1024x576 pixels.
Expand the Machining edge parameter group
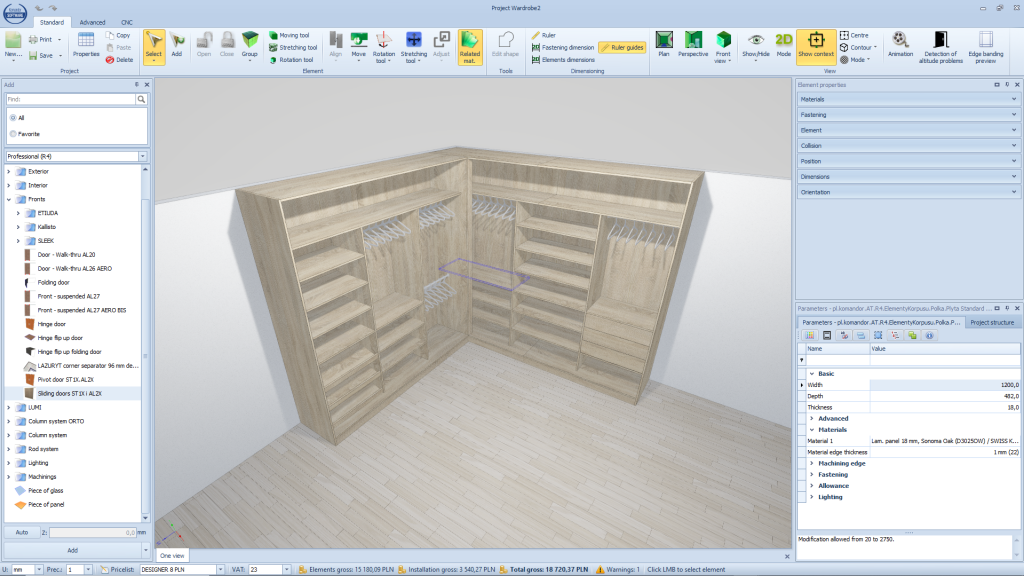[812, 463]
